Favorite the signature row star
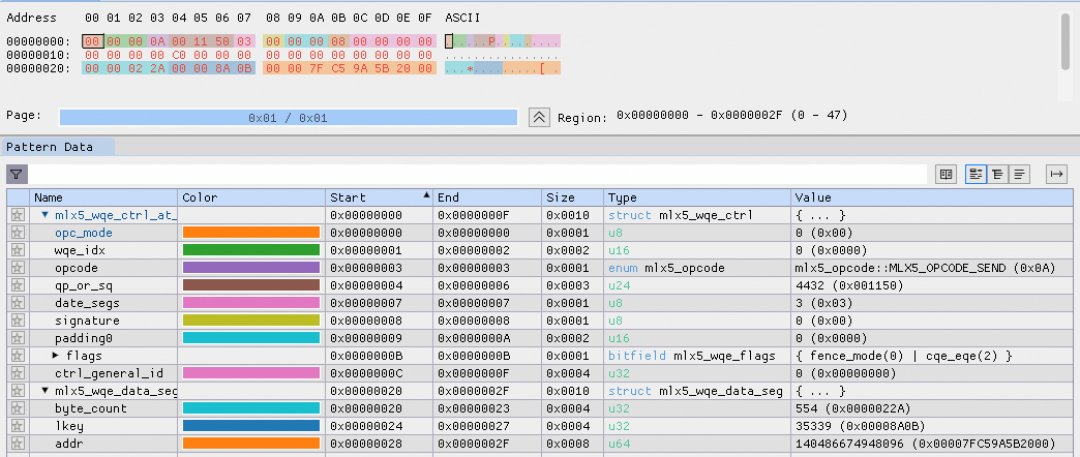 click(17, 321)
